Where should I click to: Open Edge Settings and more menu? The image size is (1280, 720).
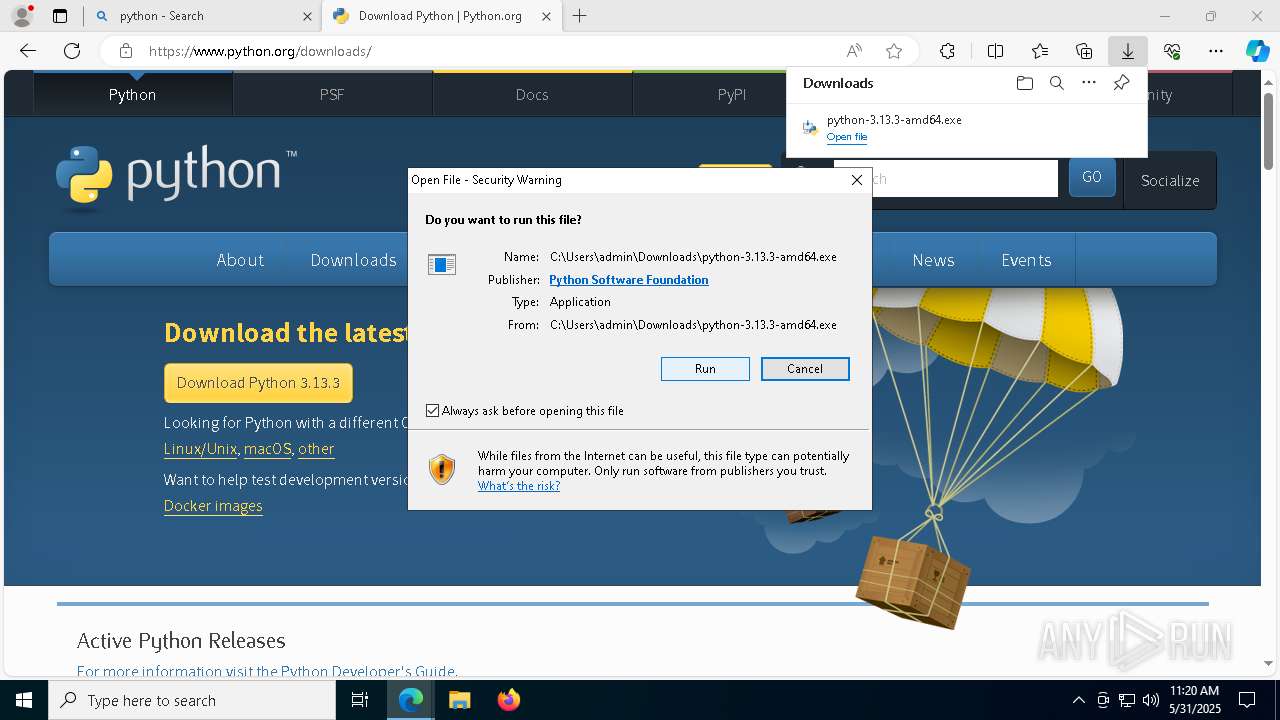[x=1216, y=51]
